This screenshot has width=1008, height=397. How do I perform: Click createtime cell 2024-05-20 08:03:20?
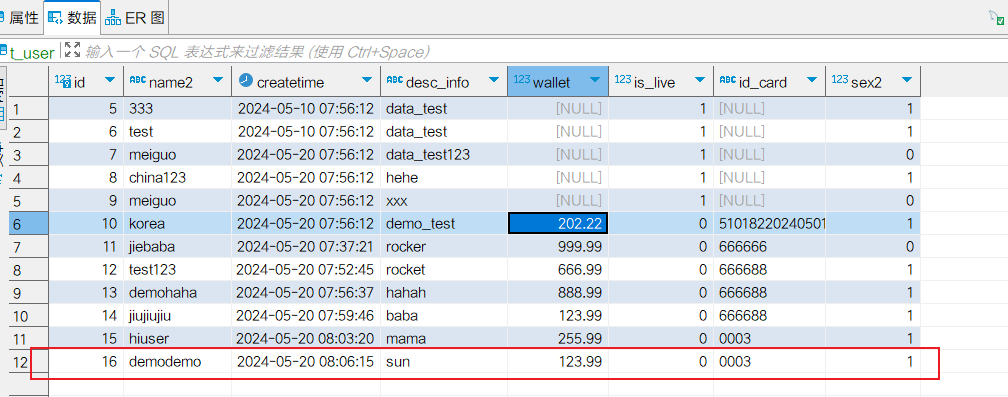pyautogui.click(x=305, y=339)
